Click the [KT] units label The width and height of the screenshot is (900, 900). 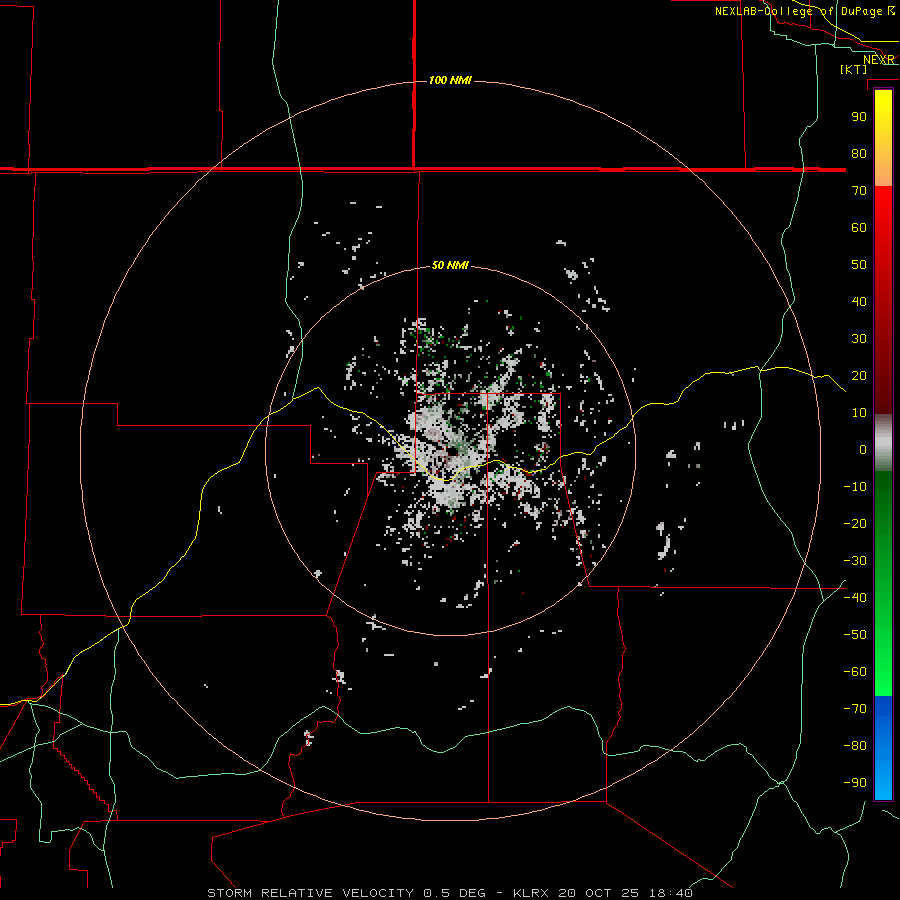854,69
